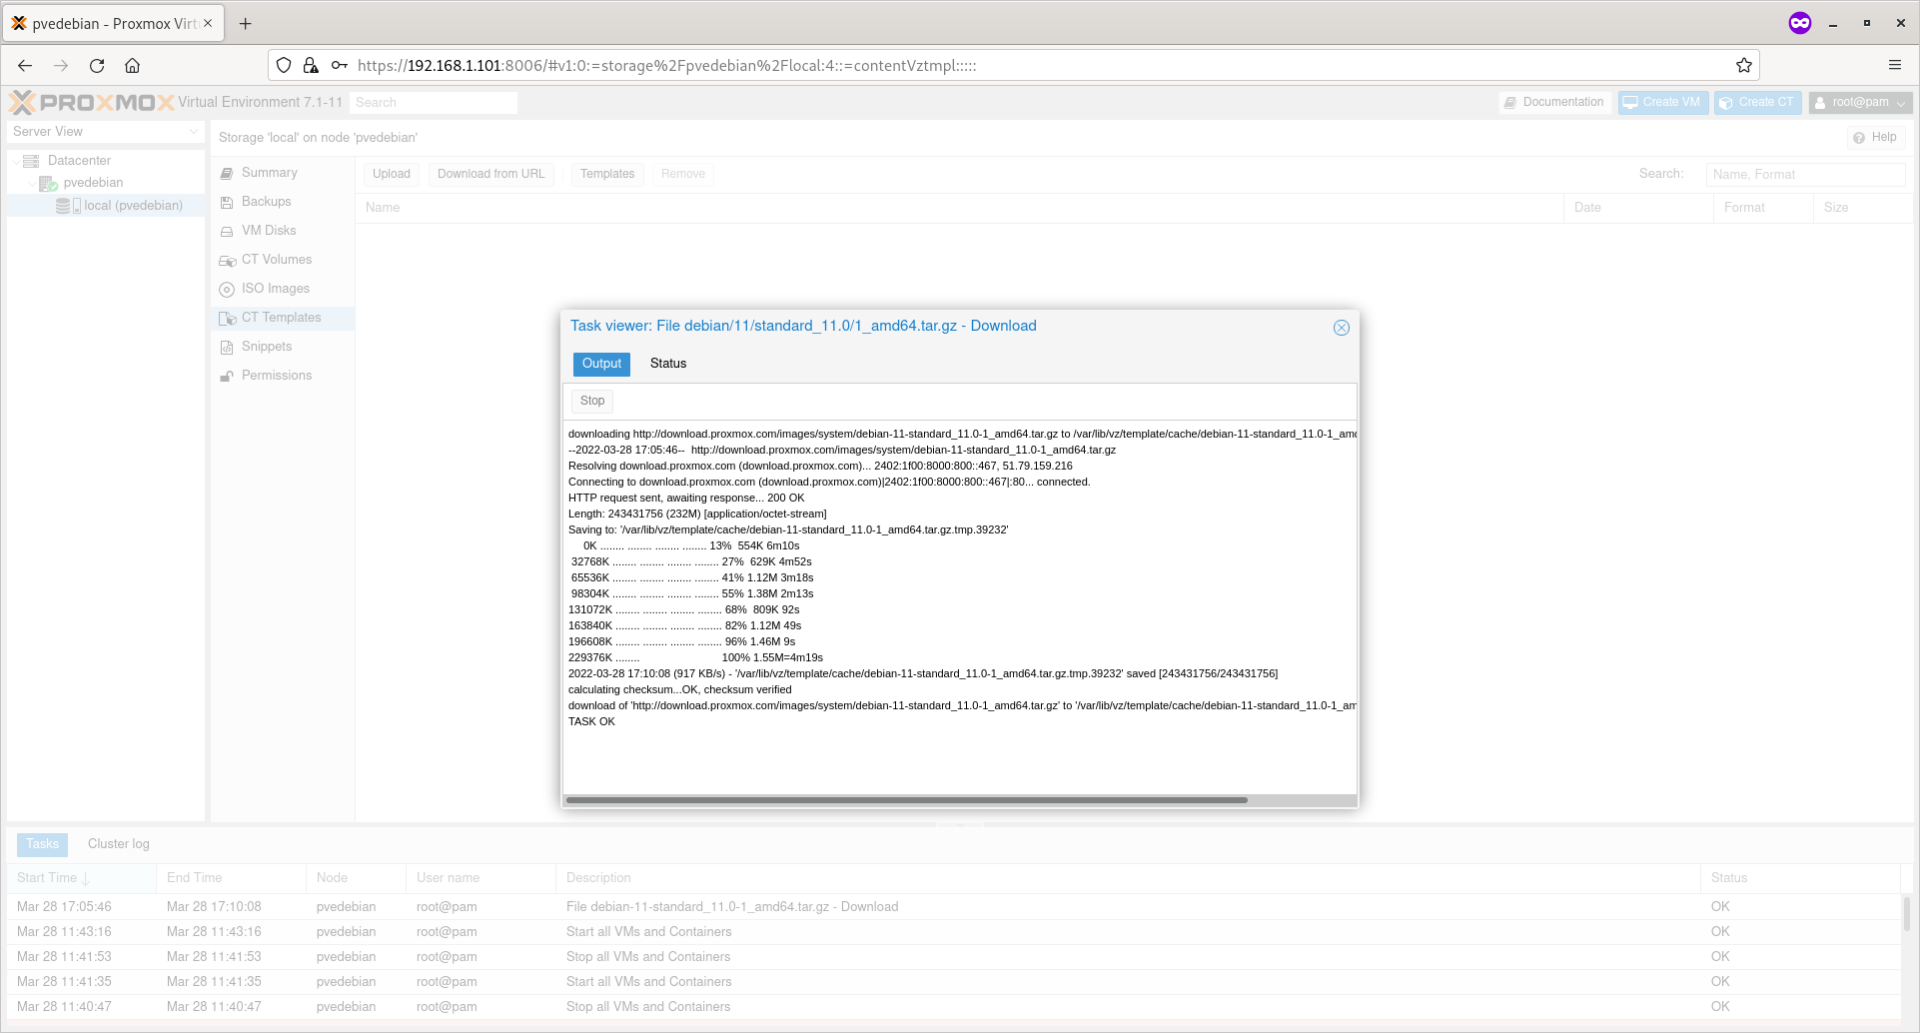Focus the Proxmox search field

pyautogui.click(x=433, y=102)
